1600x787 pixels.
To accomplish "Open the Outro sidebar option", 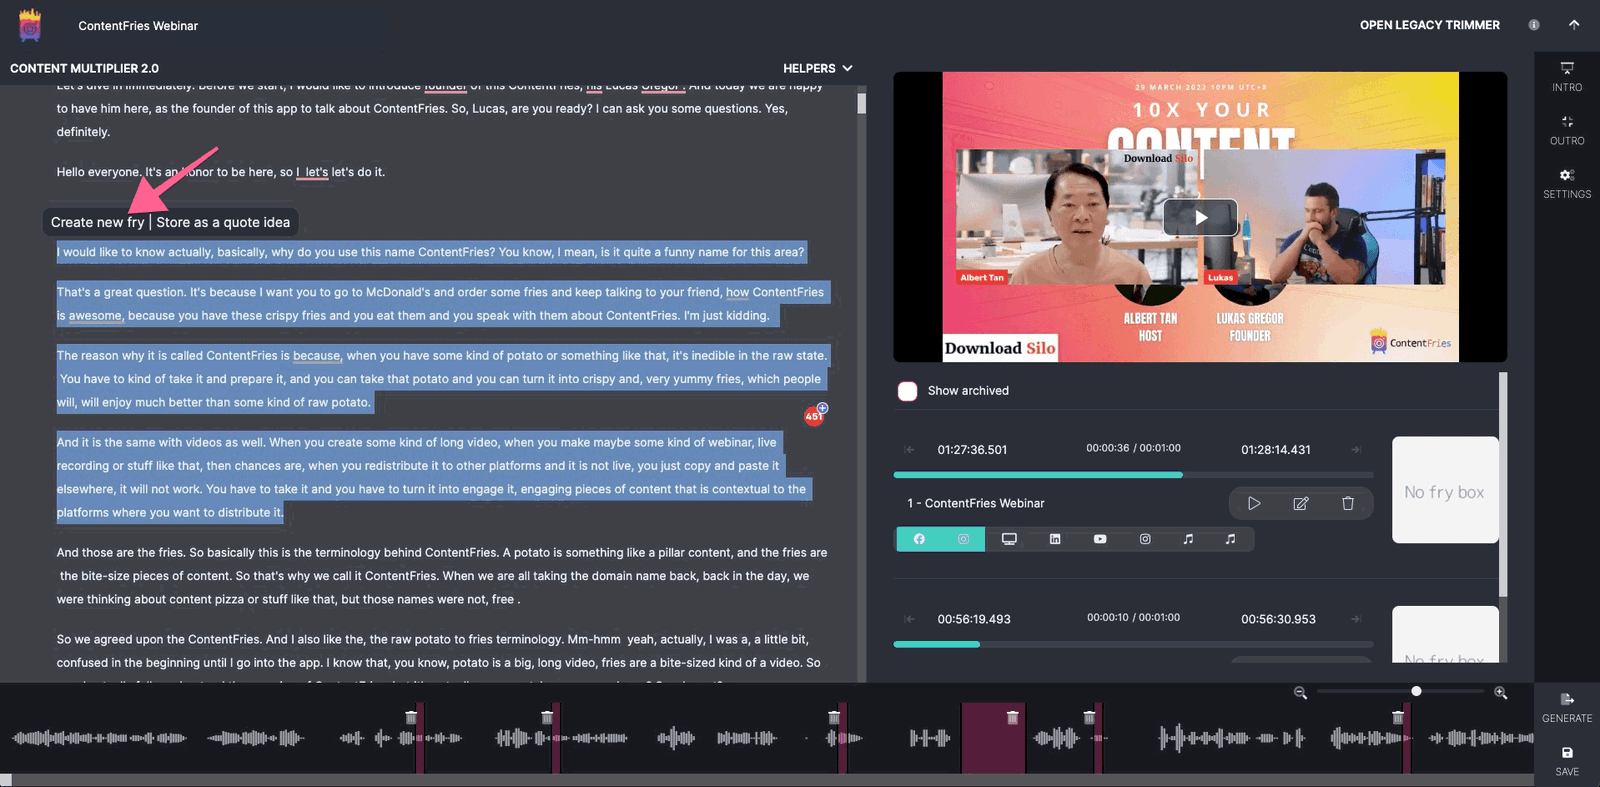I will point(1567,130).
